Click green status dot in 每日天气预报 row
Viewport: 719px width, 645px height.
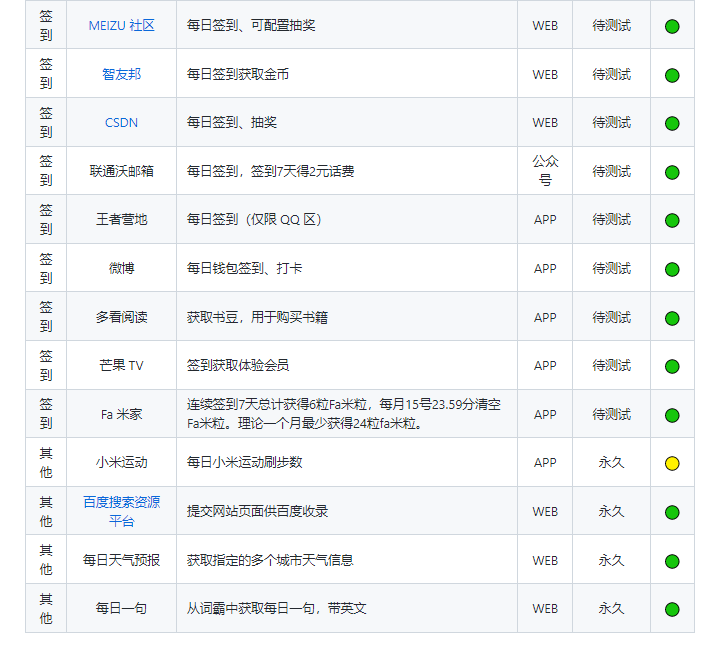point(672,561)
